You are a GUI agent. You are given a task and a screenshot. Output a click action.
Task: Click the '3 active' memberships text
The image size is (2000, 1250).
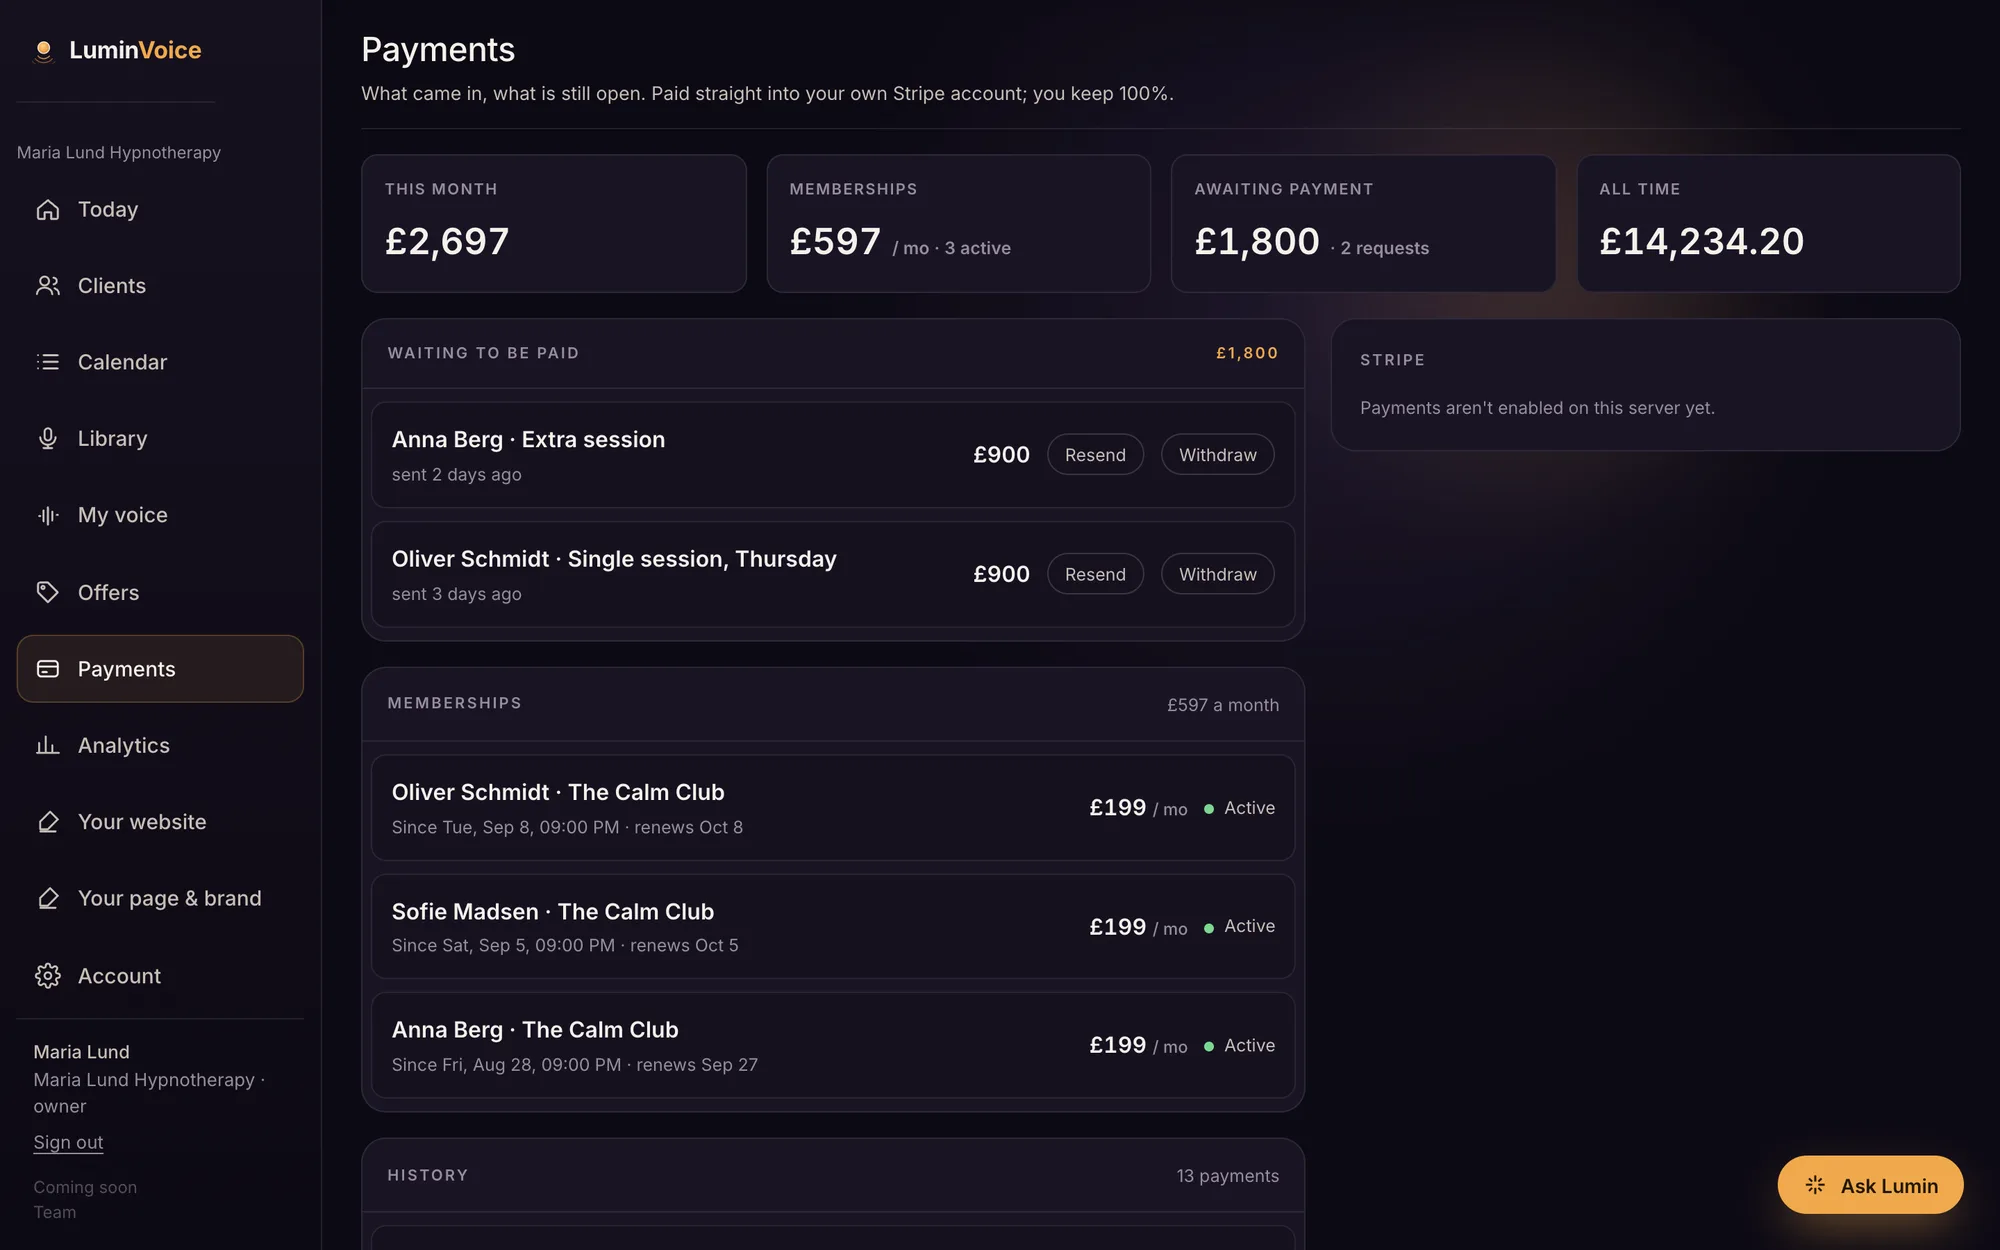click(x=977, y=248)
